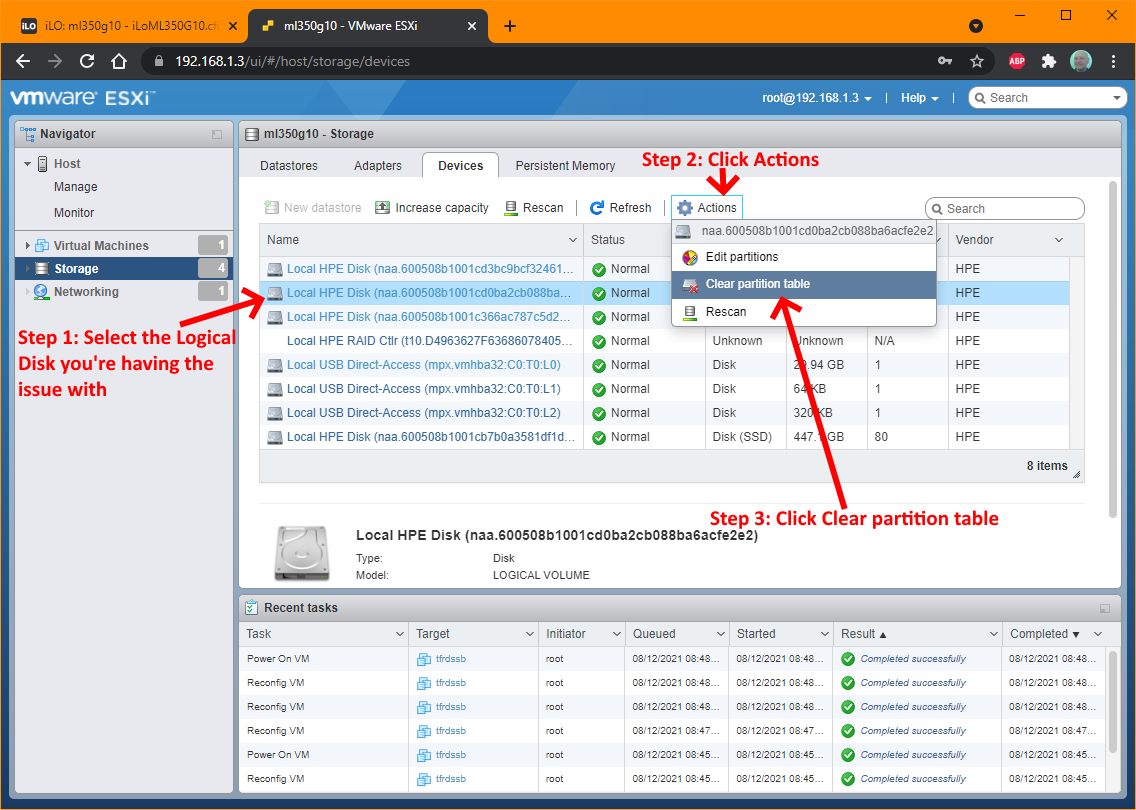
Task: Open the Adapters tab
Action: 377,166
